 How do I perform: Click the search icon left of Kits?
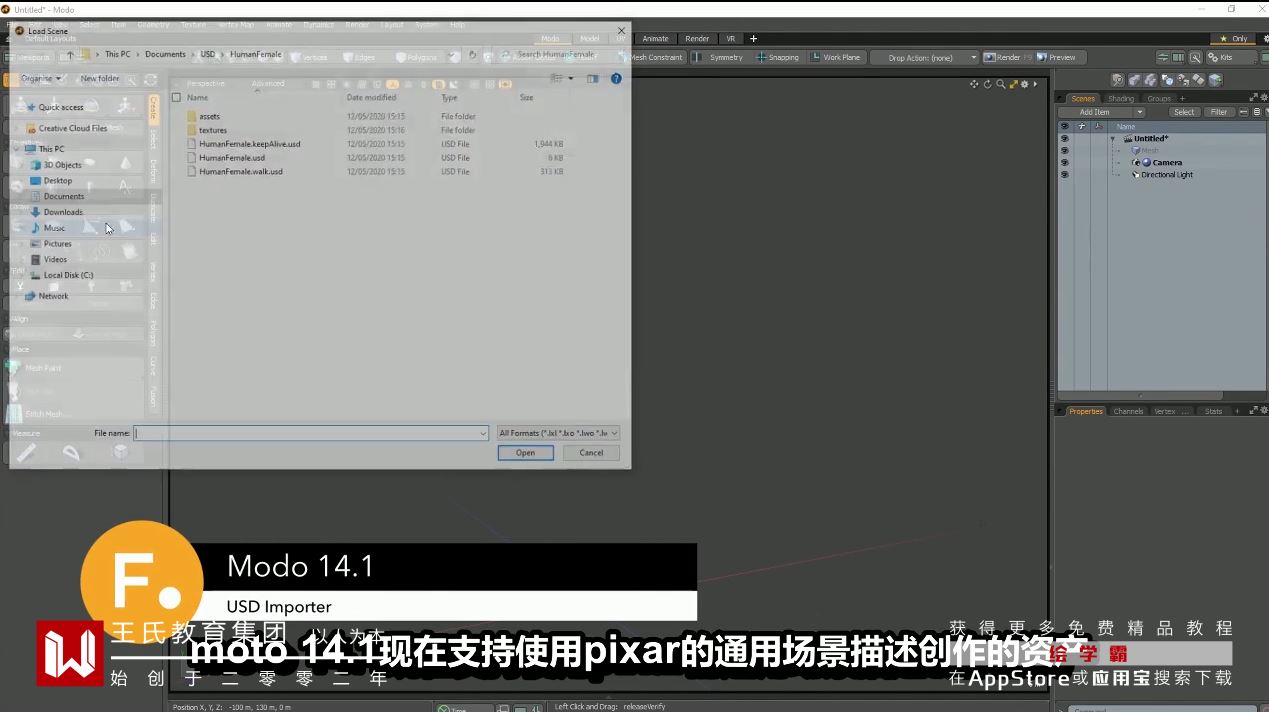coord(1195,57)
